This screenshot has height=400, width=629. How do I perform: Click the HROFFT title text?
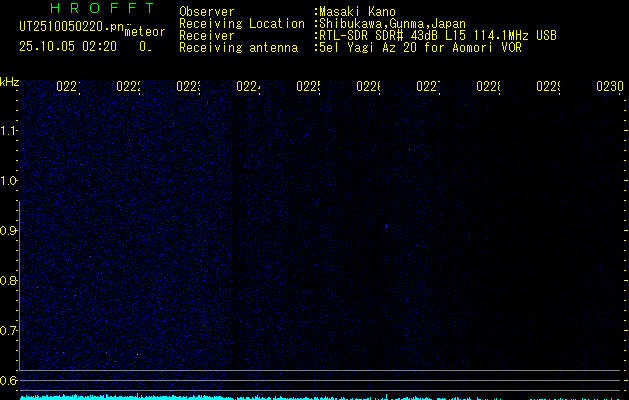tap(102, 8)
